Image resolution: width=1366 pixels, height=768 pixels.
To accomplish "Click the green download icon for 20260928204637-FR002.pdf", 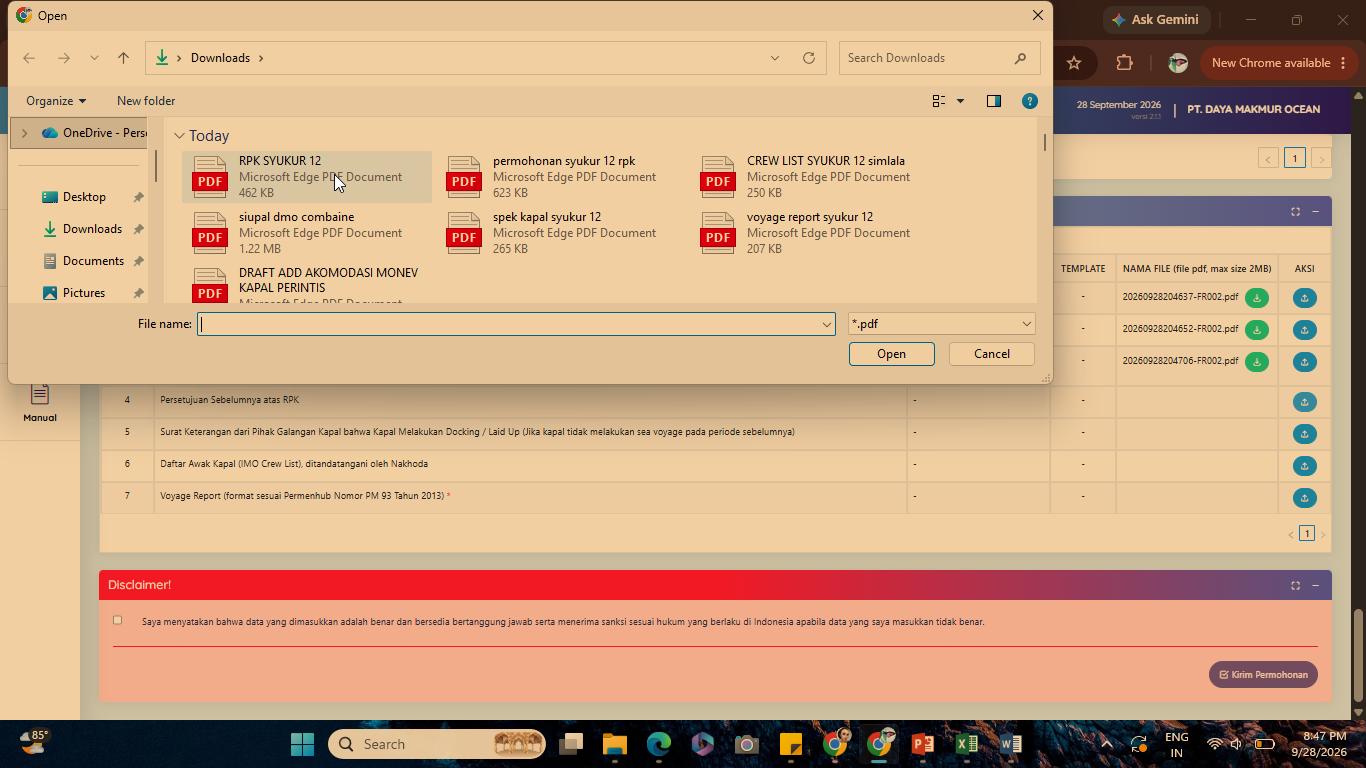I will pos(1257,298).
